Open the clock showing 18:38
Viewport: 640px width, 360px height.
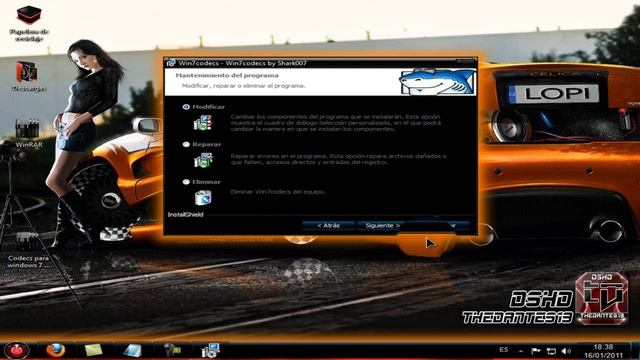[603, 351]
